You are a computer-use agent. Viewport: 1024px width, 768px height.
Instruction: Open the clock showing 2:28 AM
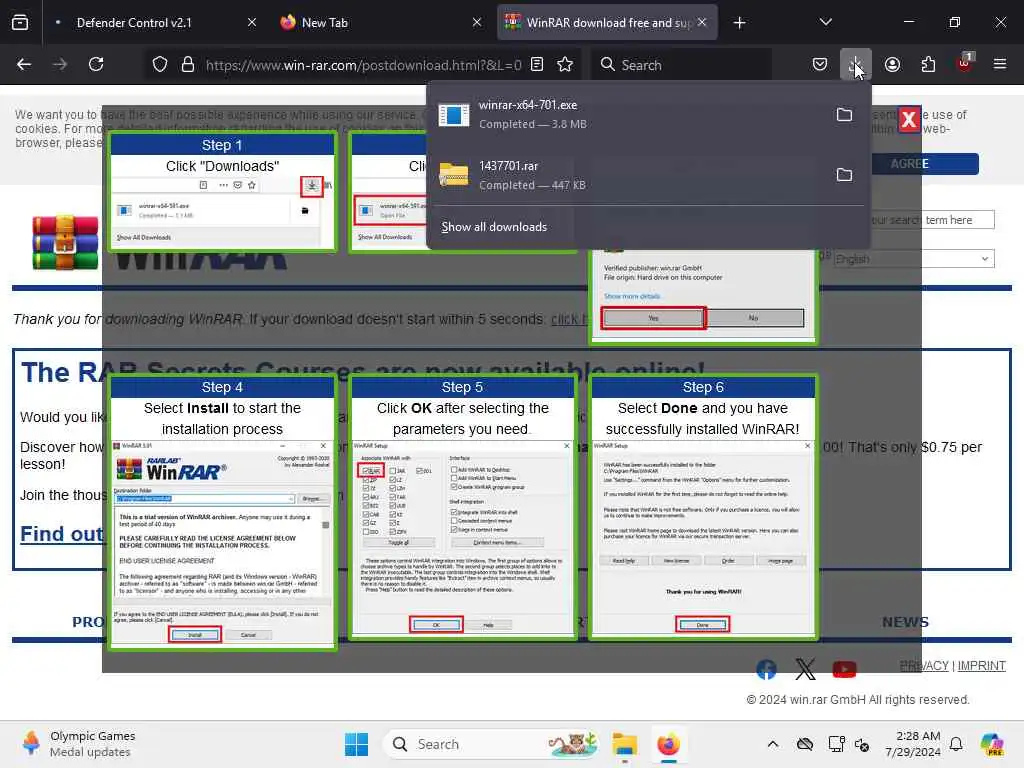pos(913,744)
